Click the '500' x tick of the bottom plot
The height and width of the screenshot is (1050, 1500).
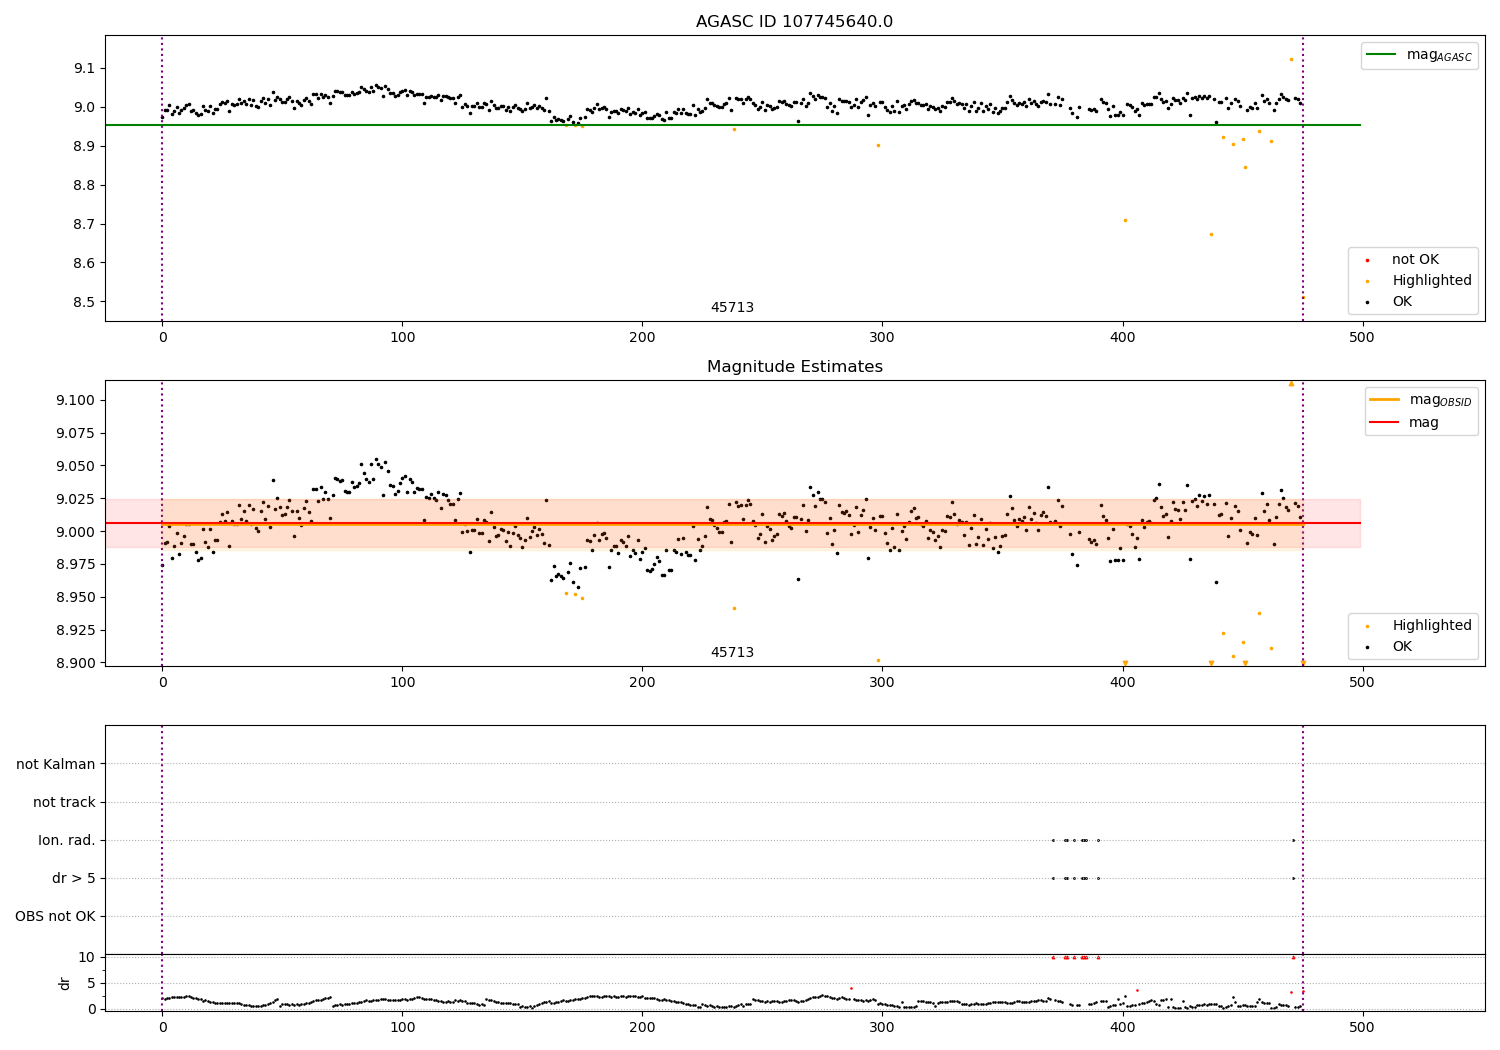(1362, 1028)
